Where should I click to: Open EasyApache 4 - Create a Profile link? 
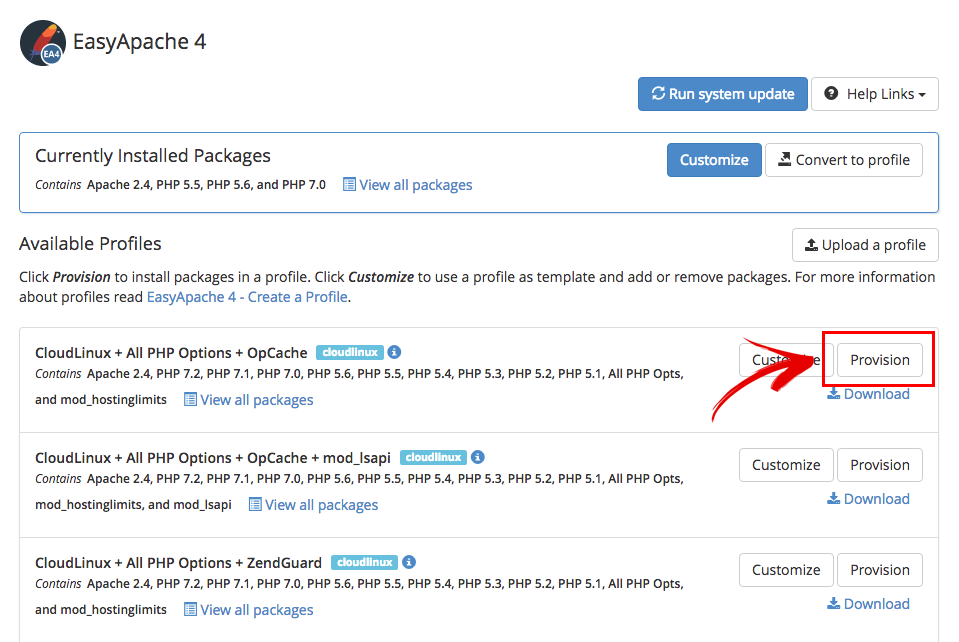pyautogui.click(x=247, y=297)
